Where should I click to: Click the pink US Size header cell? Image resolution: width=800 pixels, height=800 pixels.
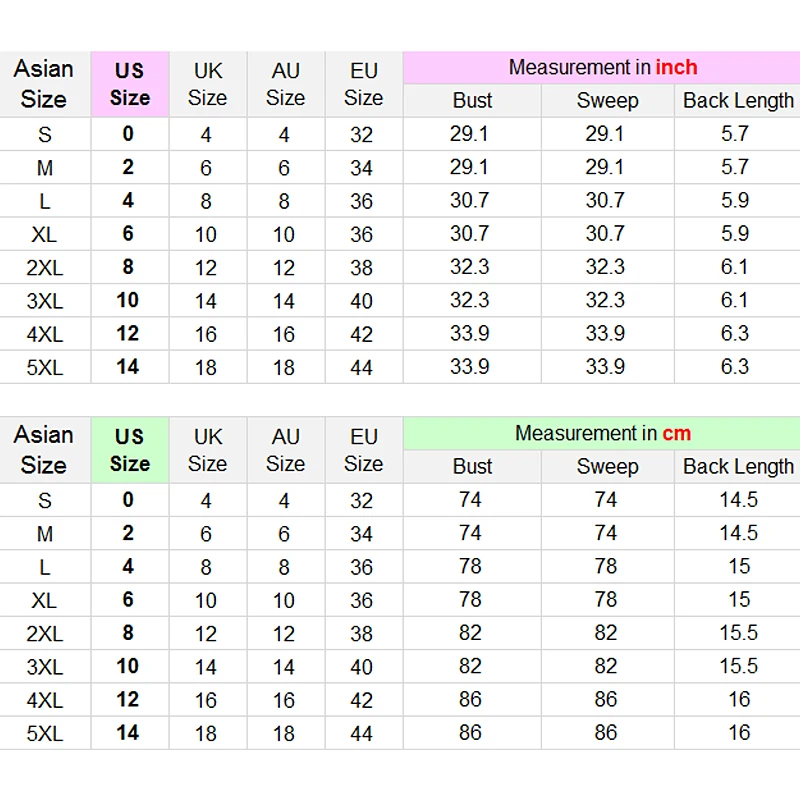point(129,84)
